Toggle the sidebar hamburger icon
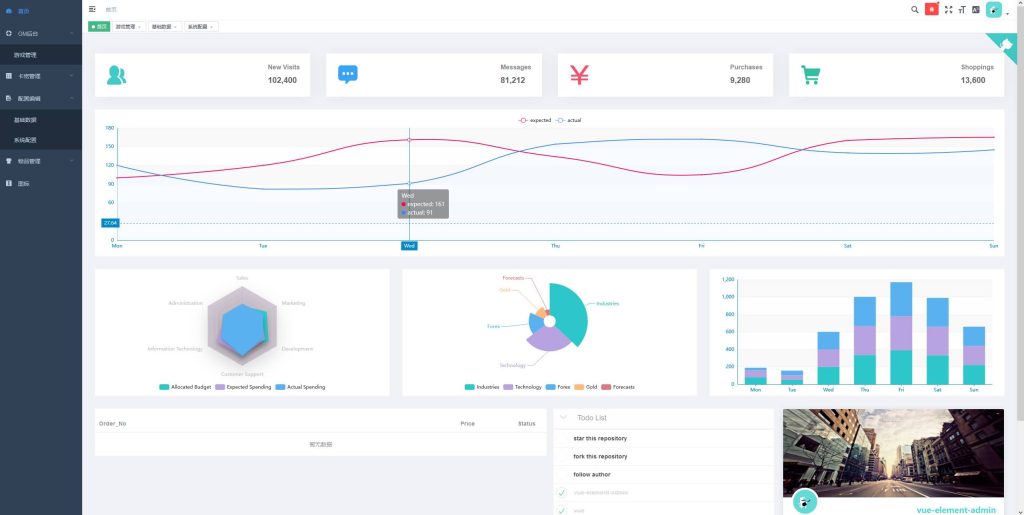Viewport: 1024px width, 515px height. tap(93, 9)
